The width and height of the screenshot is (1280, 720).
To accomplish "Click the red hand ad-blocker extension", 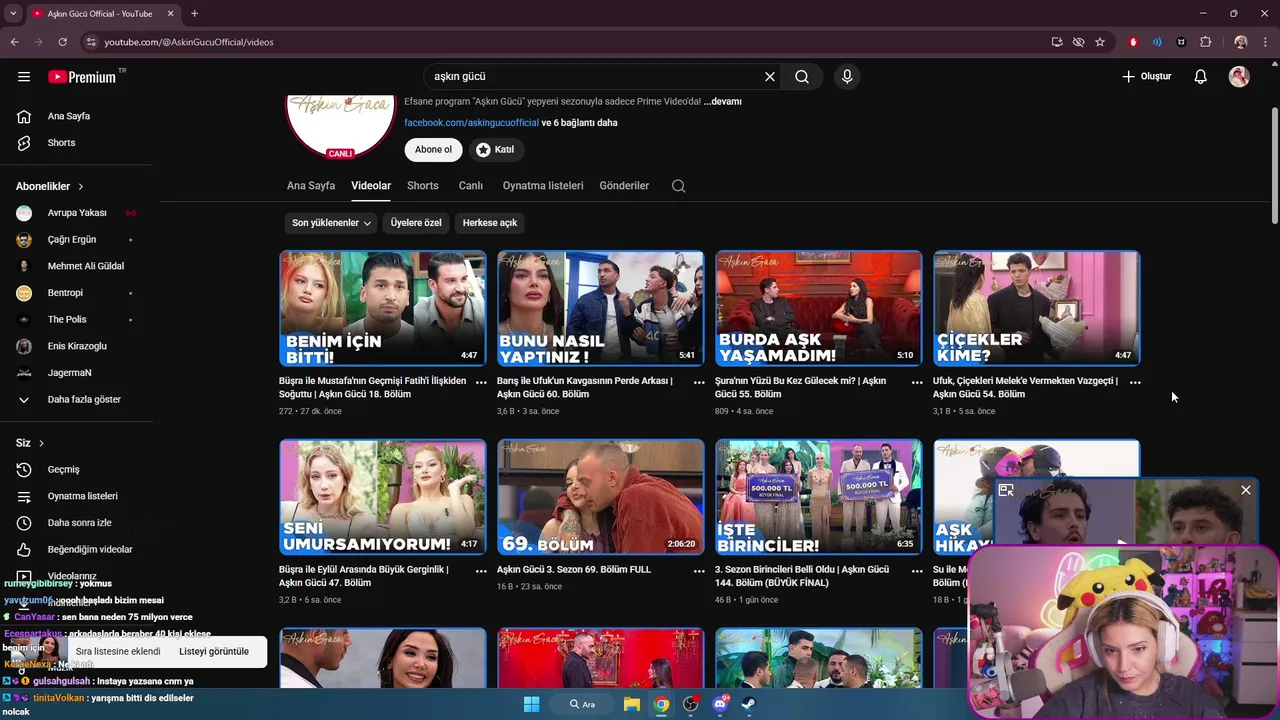I will click(1133, 42).
